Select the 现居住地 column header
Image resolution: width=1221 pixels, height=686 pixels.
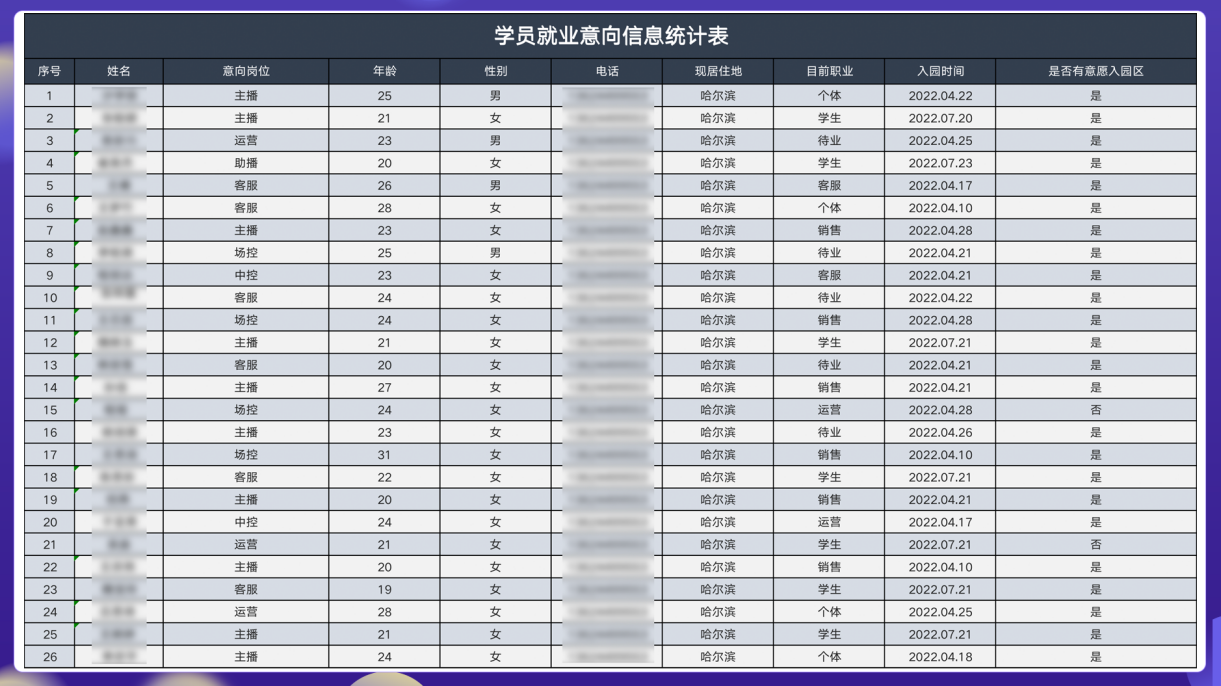pos(716,71)
